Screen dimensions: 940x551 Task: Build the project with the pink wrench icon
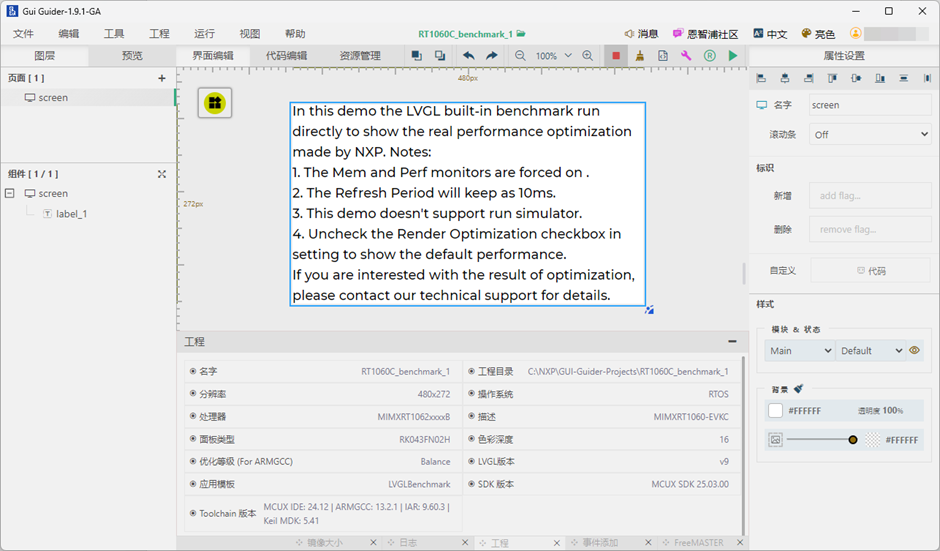686,56
